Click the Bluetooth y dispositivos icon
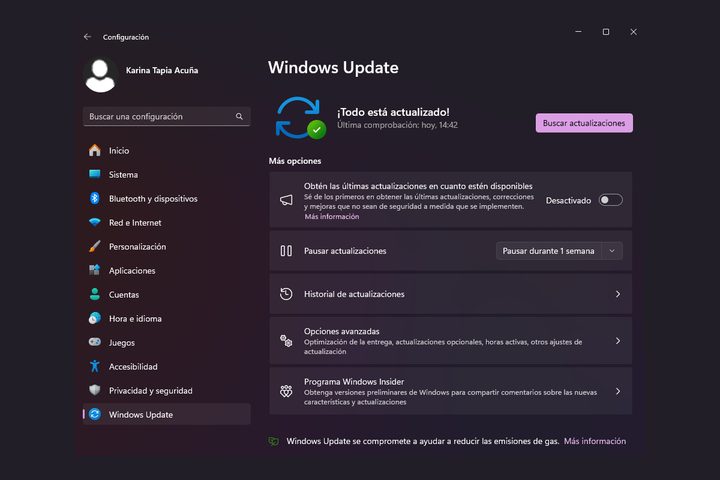The width and height of the screenshot is (720, 480). coord(94,199)
